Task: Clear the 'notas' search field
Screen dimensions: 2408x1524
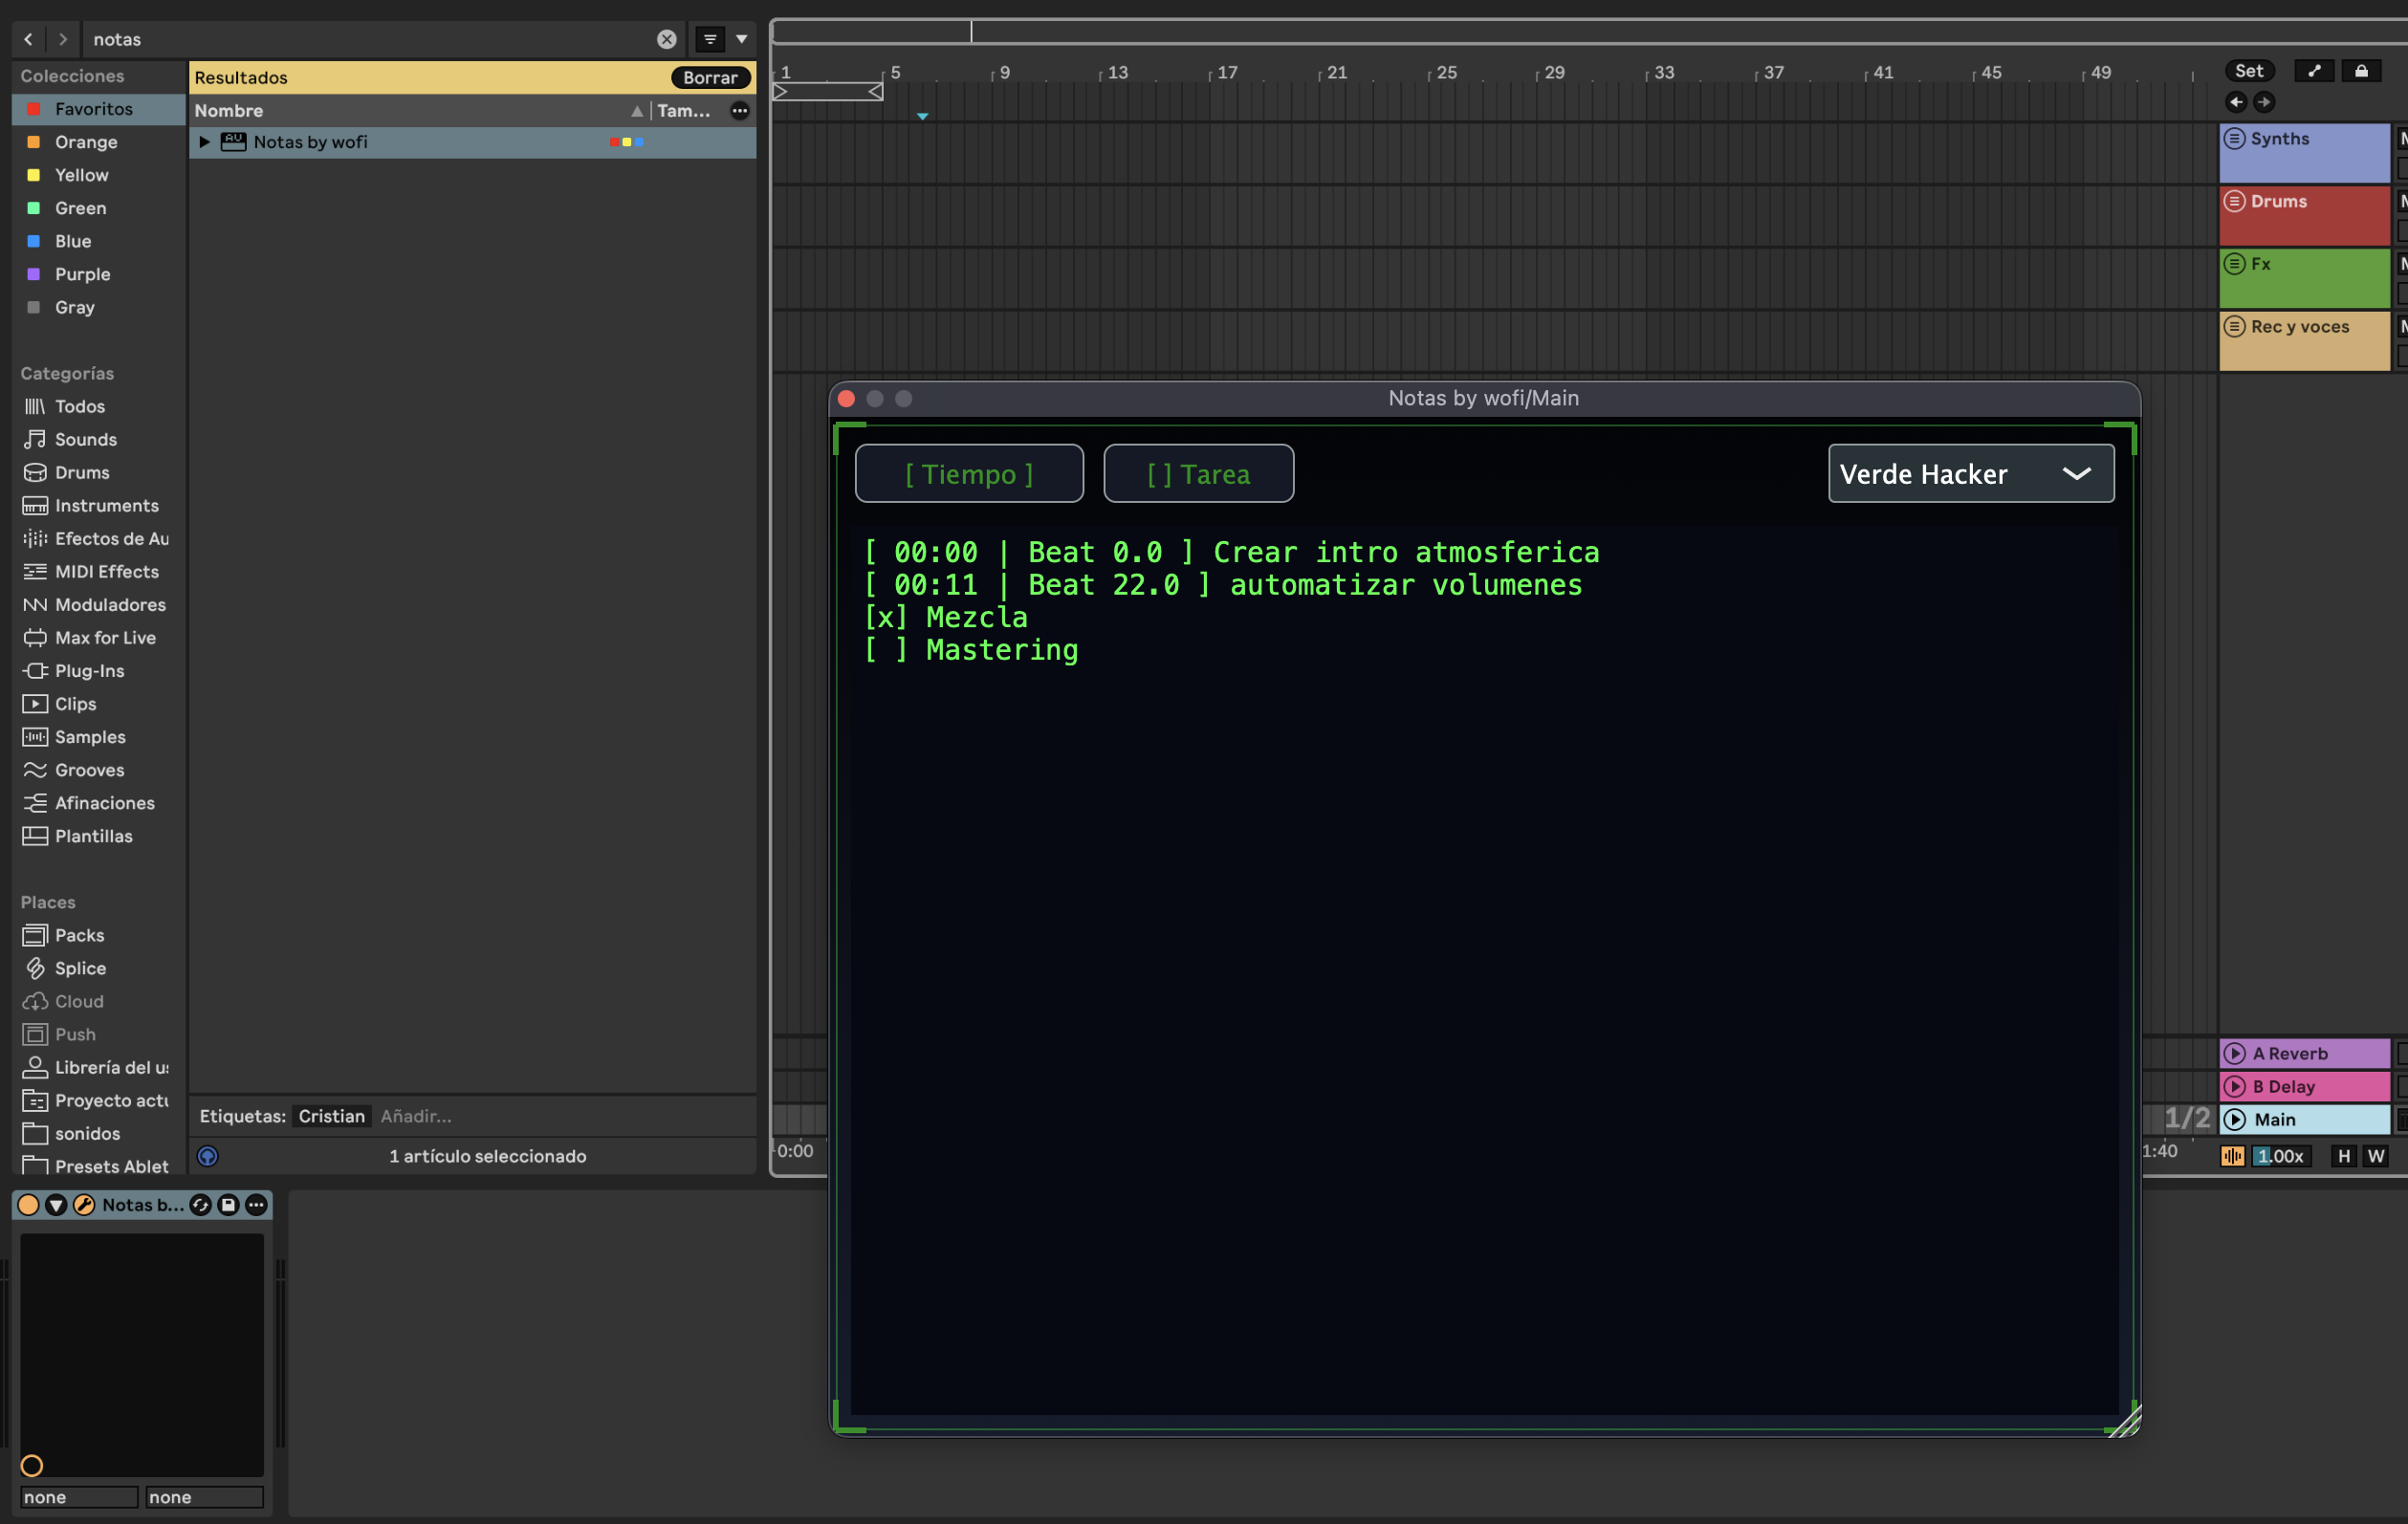Action: point(667,39)
